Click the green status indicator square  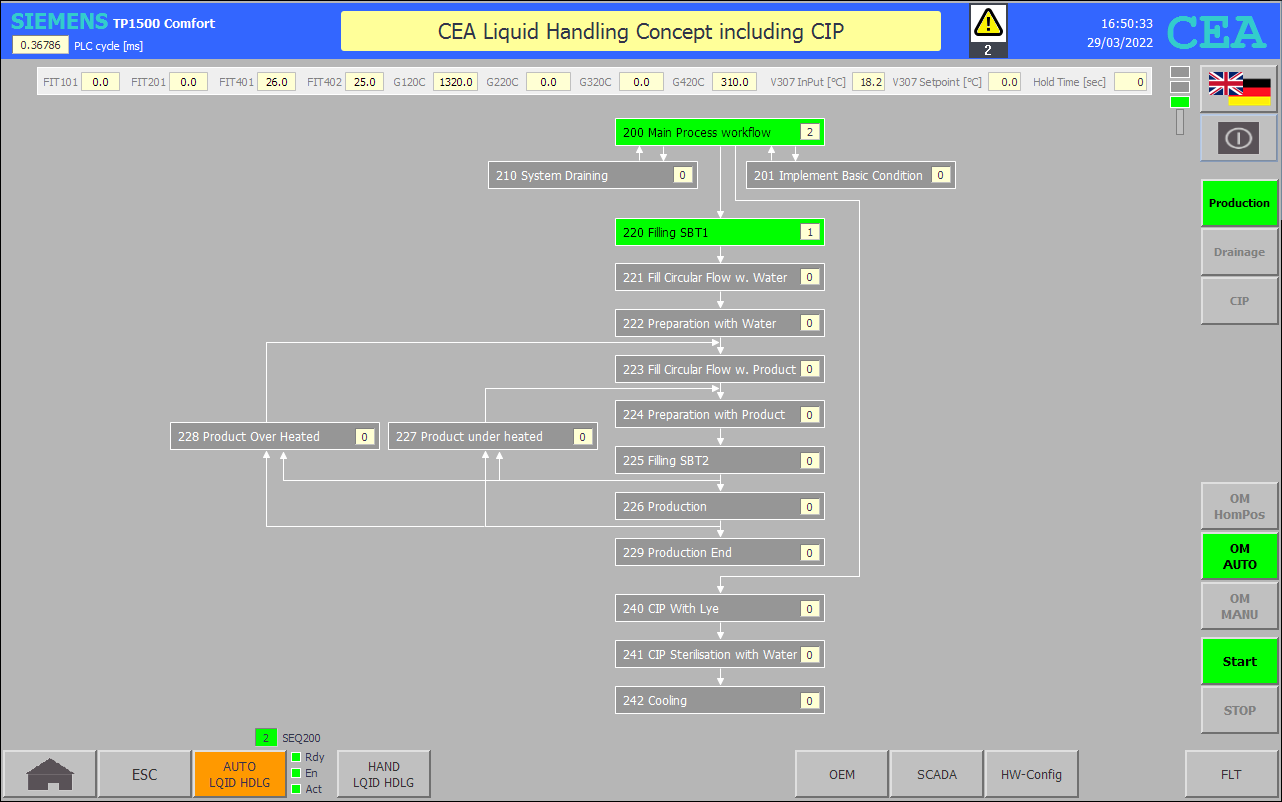tap(1180, 102)
